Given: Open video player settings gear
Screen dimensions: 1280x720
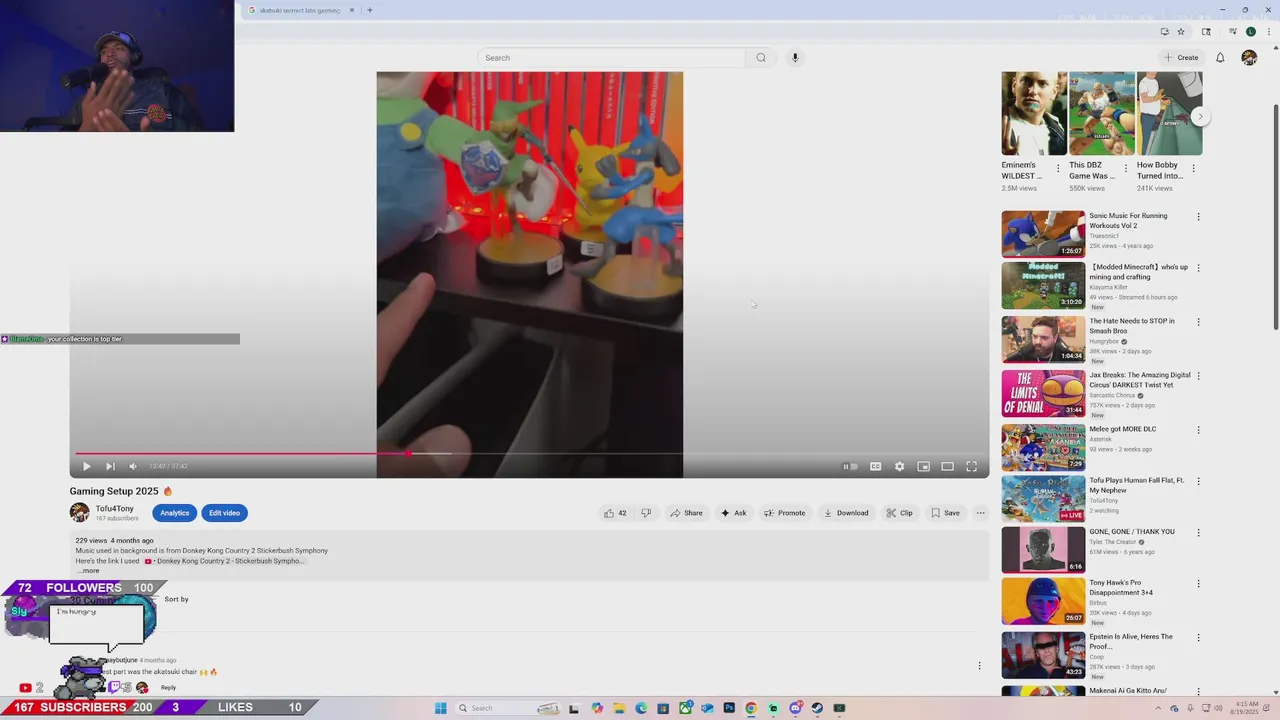Looking at the screenshot, I should point(899,466).
